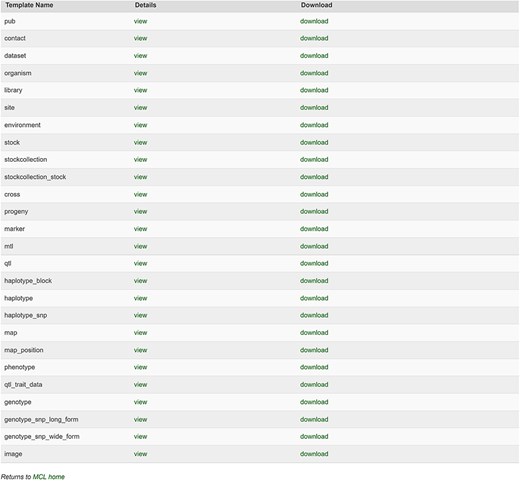Download the marker template
The image size is (520, 481).
pos(314,229)
